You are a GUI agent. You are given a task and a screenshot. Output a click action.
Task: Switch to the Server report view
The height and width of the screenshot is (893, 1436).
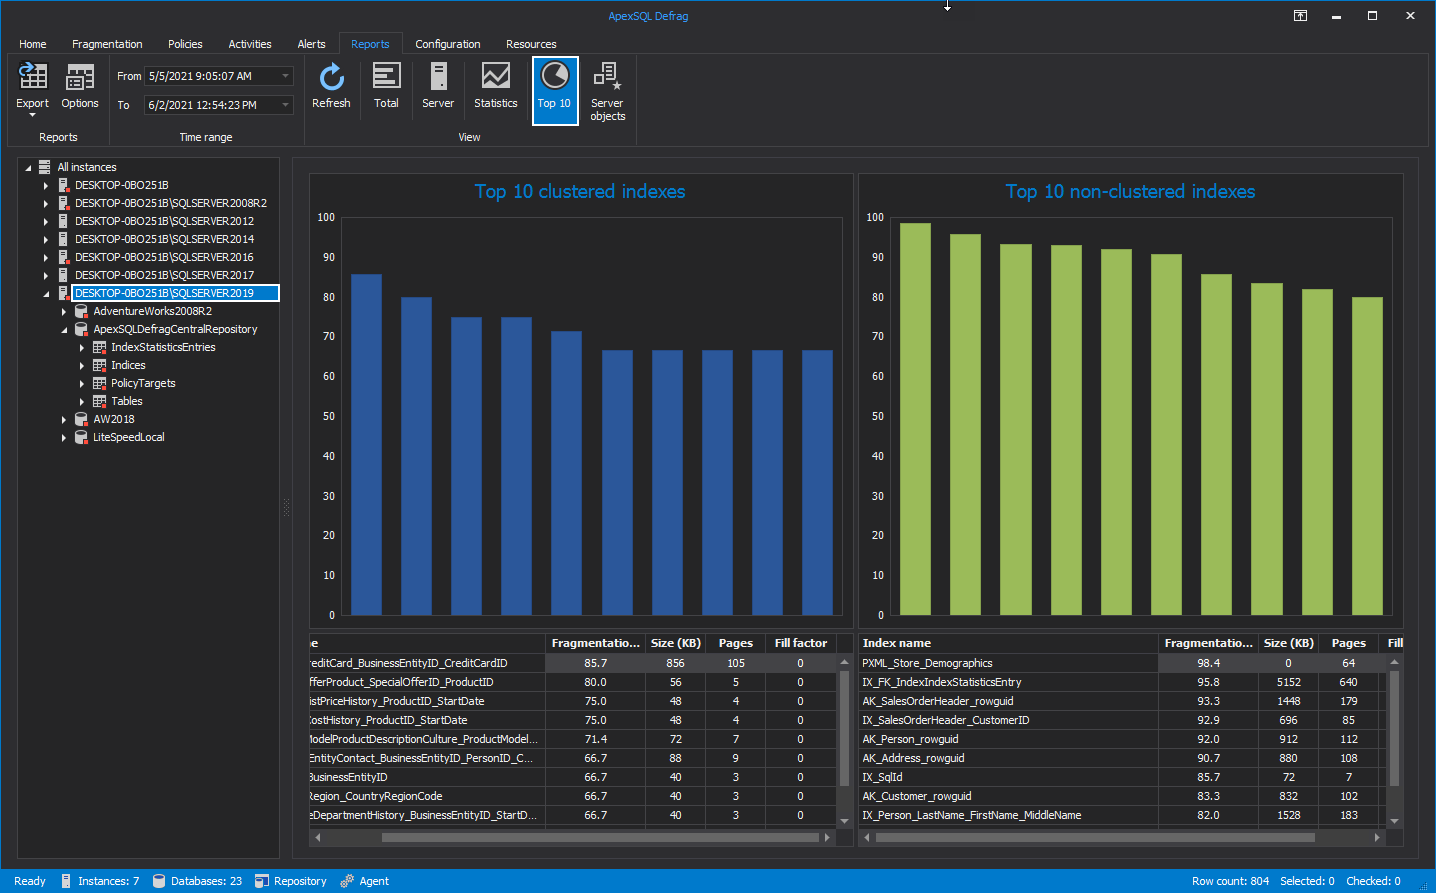click(x=438, y=87)
